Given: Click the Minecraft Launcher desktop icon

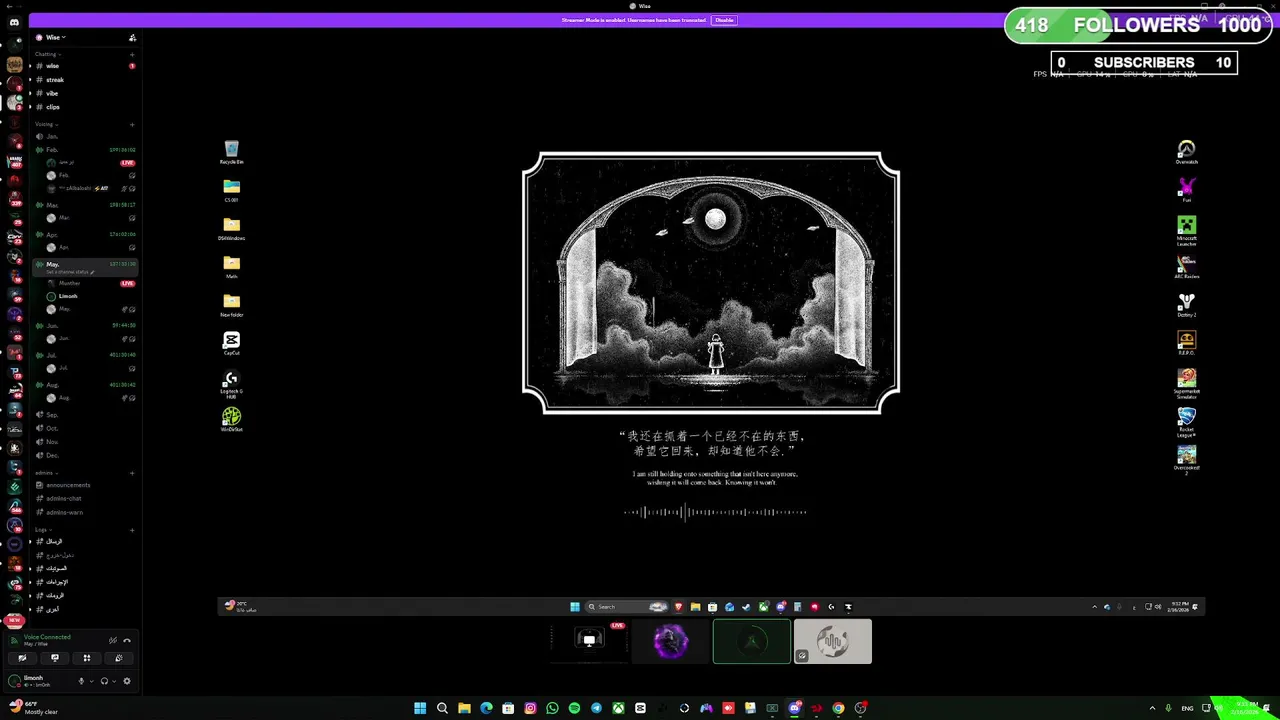Looking at the screenshot, I should click(x=1186, y=230).
